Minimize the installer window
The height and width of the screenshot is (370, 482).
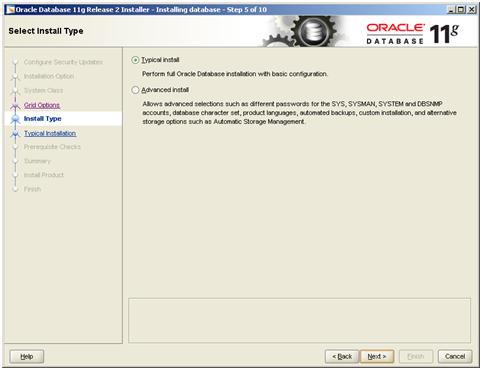[451, 10]
